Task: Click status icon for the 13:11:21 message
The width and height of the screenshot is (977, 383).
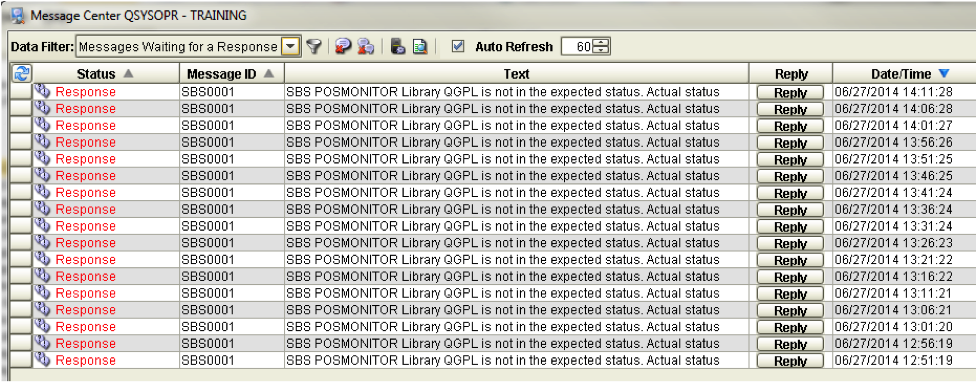Action: (x=42, y=293)
